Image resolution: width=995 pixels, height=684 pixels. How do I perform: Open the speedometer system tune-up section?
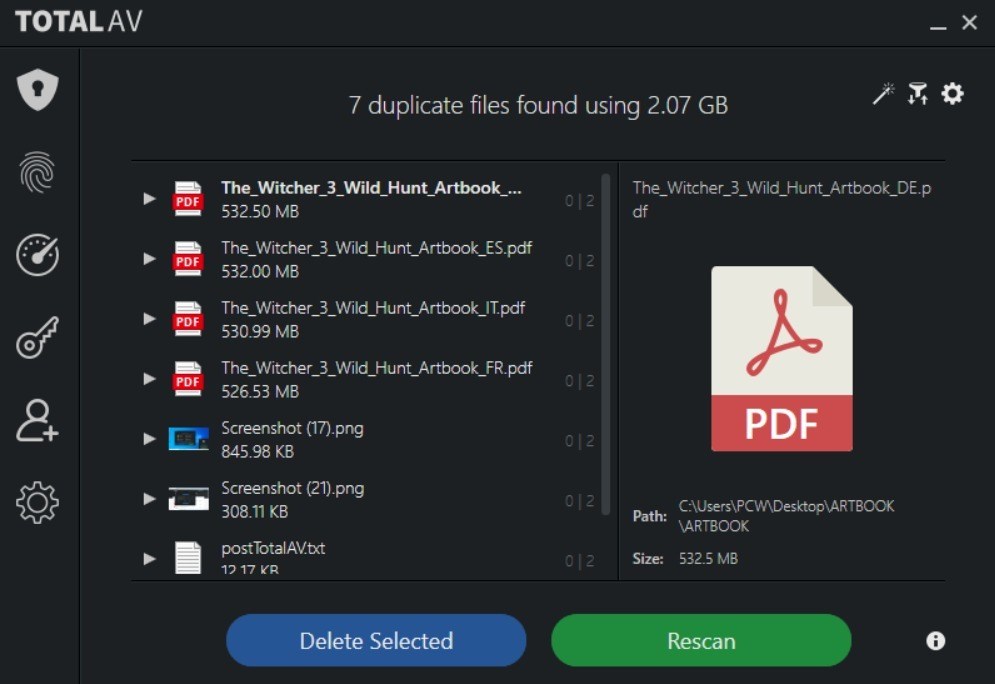click(x=37, y=255)
